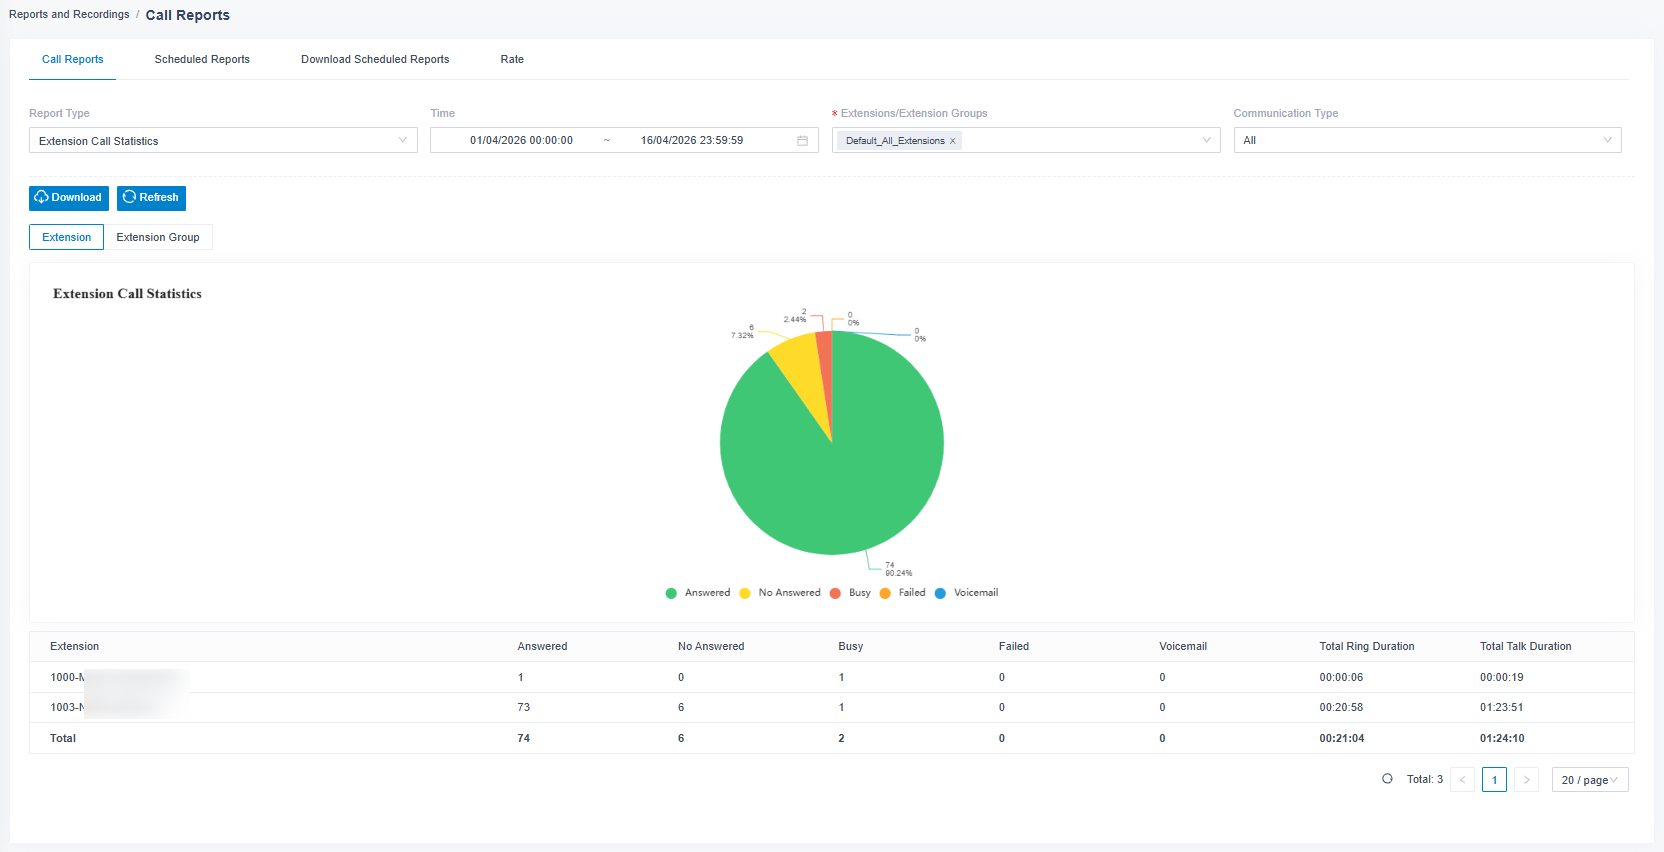Click the 00:20:58 ring duration cell
Viewport: 1664px width, 852px height.
[x=1341, y=707]
